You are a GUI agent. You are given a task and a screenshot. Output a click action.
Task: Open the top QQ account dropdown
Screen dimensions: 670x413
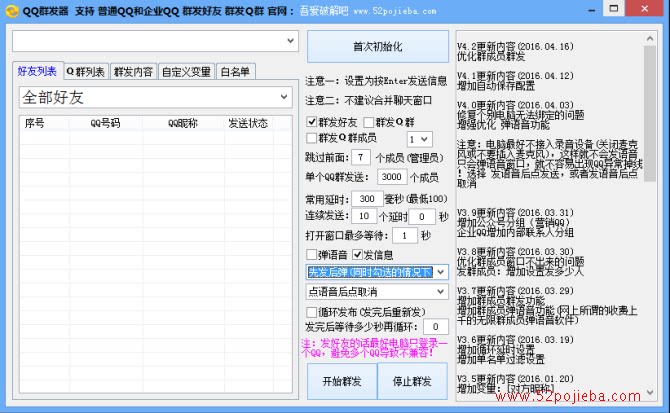pyautogui.click(x=155, y=41)
